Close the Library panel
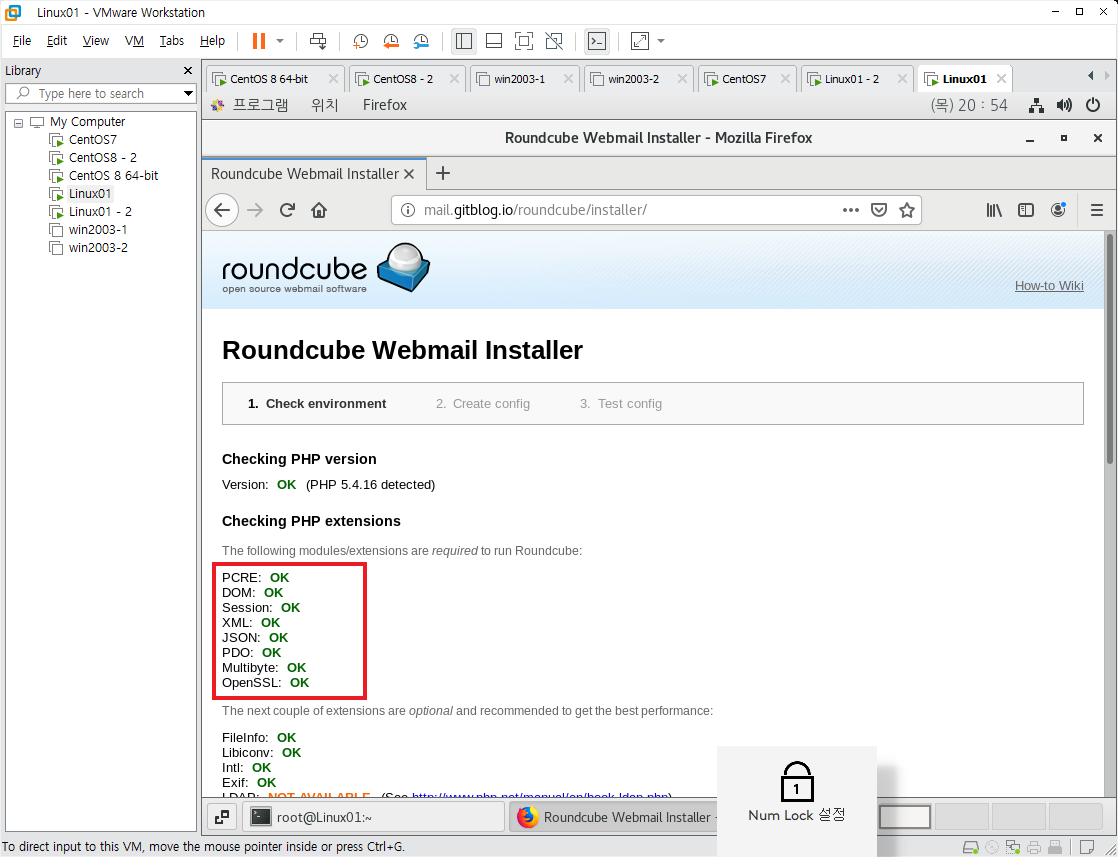The height and width of the screenshot is (857, 1118). [x=188, y=71]
